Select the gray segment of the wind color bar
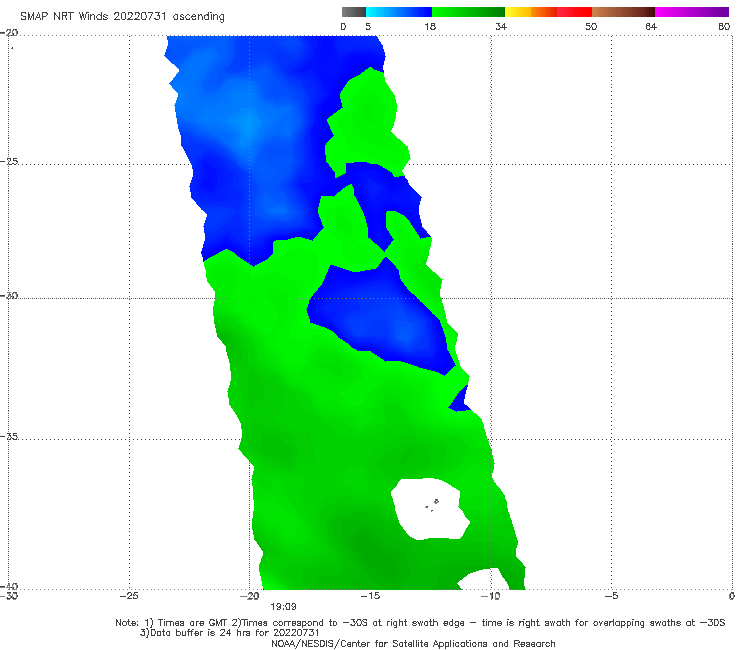Image resolution: width=740 pixels, height=650 pixels. [354, 12]
